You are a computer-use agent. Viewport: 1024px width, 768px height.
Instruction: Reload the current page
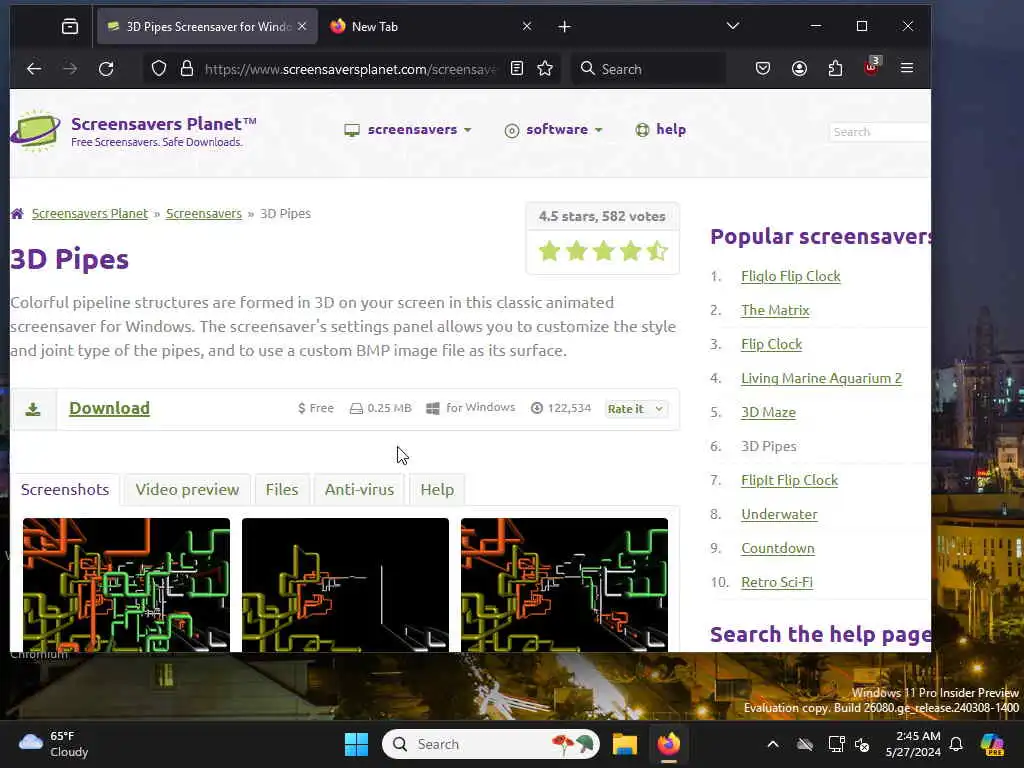[106, 69]
